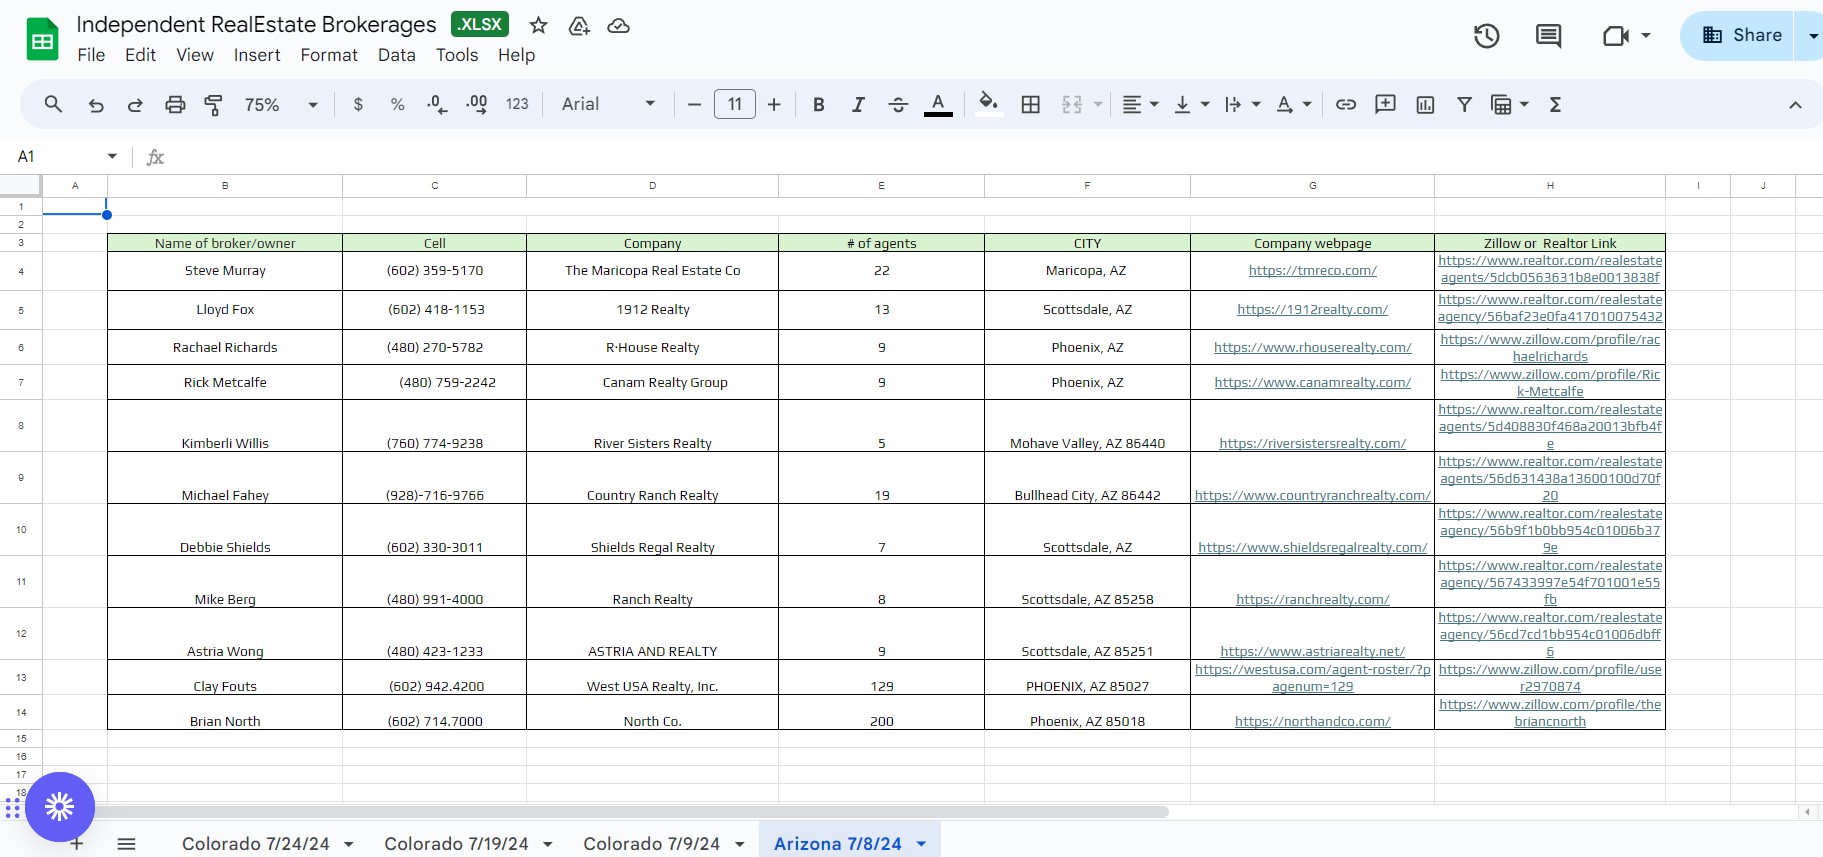The width and height of the screenshot is (1823, 857).
Task: Start a video call with camera icon
Action: pos(1616,36)
